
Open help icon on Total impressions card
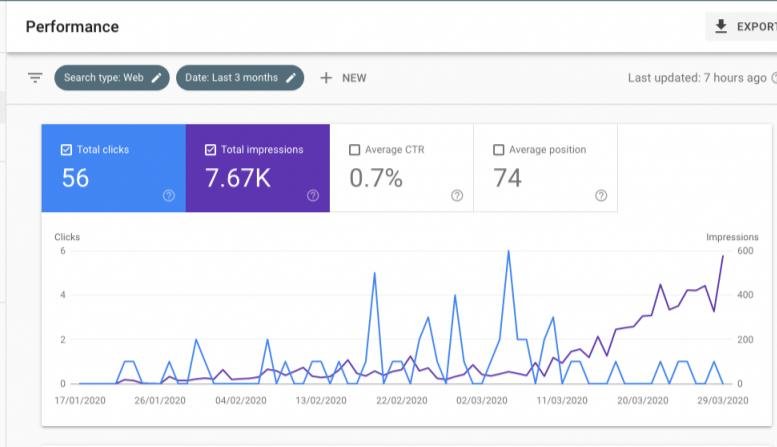(313, 195)
